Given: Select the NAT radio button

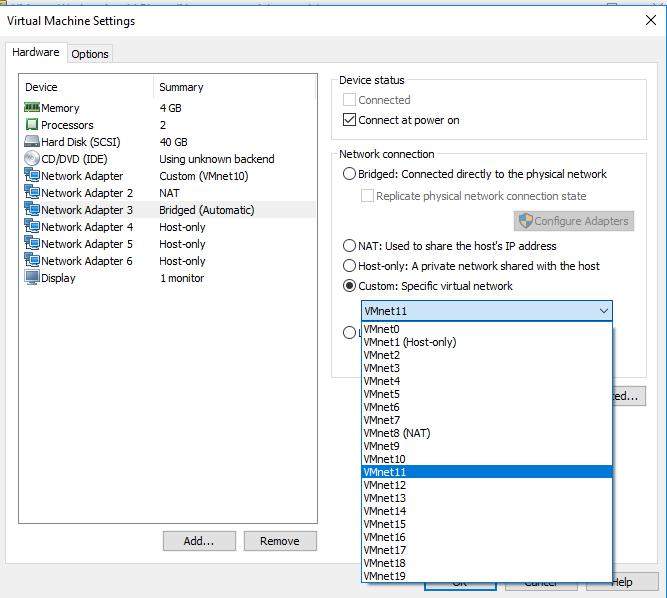Looking at the screenshot, I should [349, 245].
